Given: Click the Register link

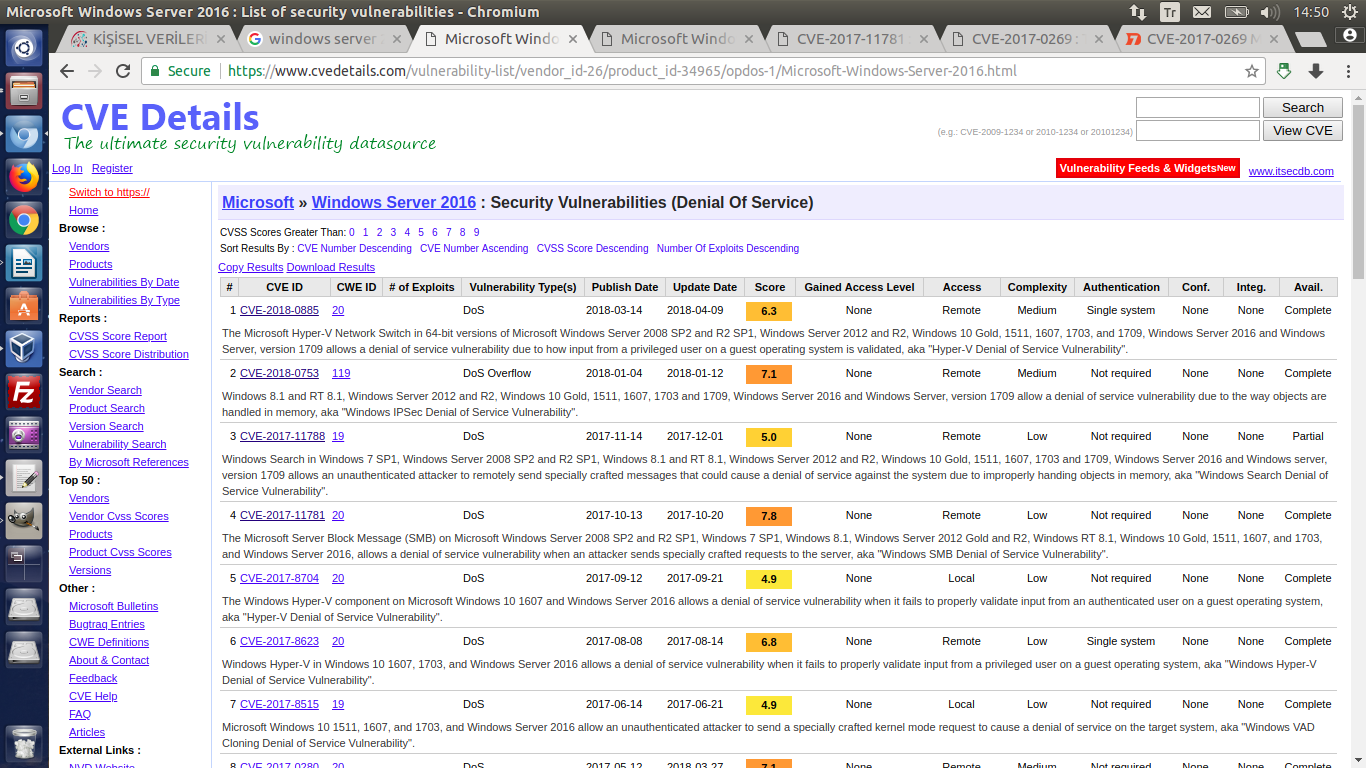Looking at the screenshot, I should click(x=112, y=168).
